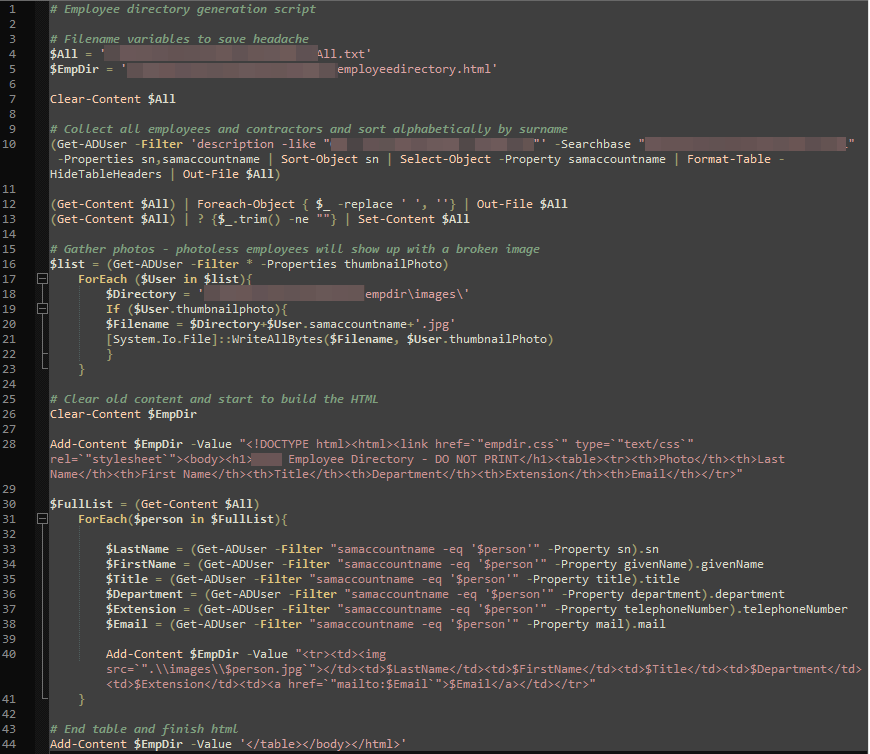Click the '$Extension' variable on line 37
The width and height of the screenshot is (870, 754).
140,609
